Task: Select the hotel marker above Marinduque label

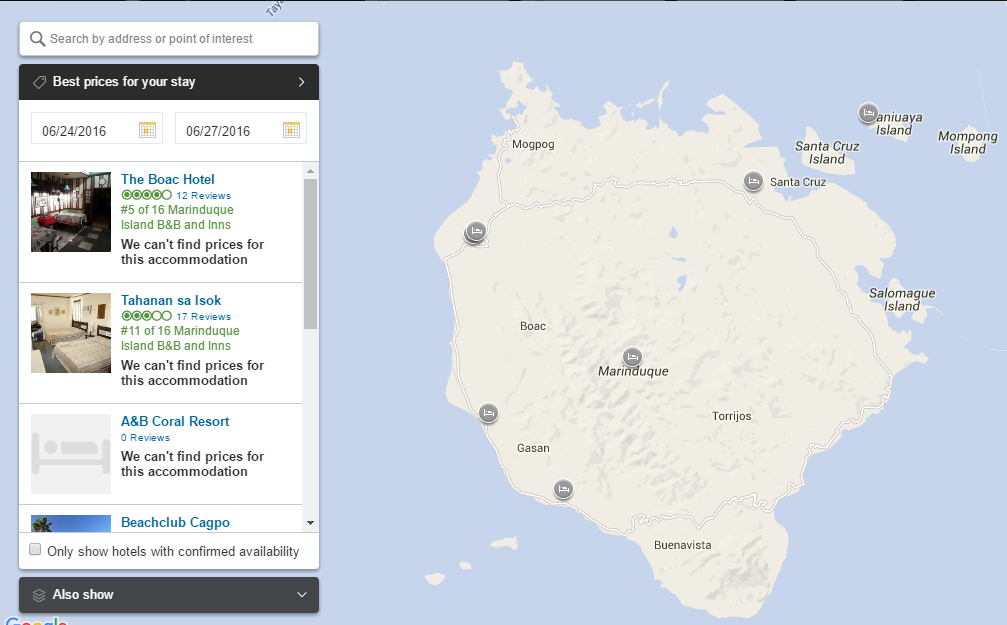Action: (631, 357)
